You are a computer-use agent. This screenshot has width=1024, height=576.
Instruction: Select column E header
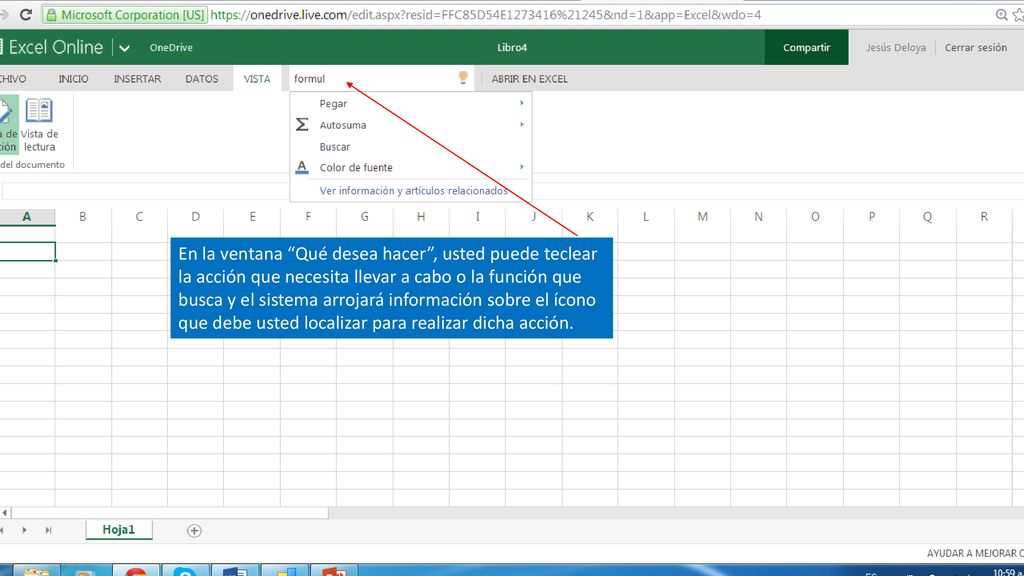[x=252, y=216]
